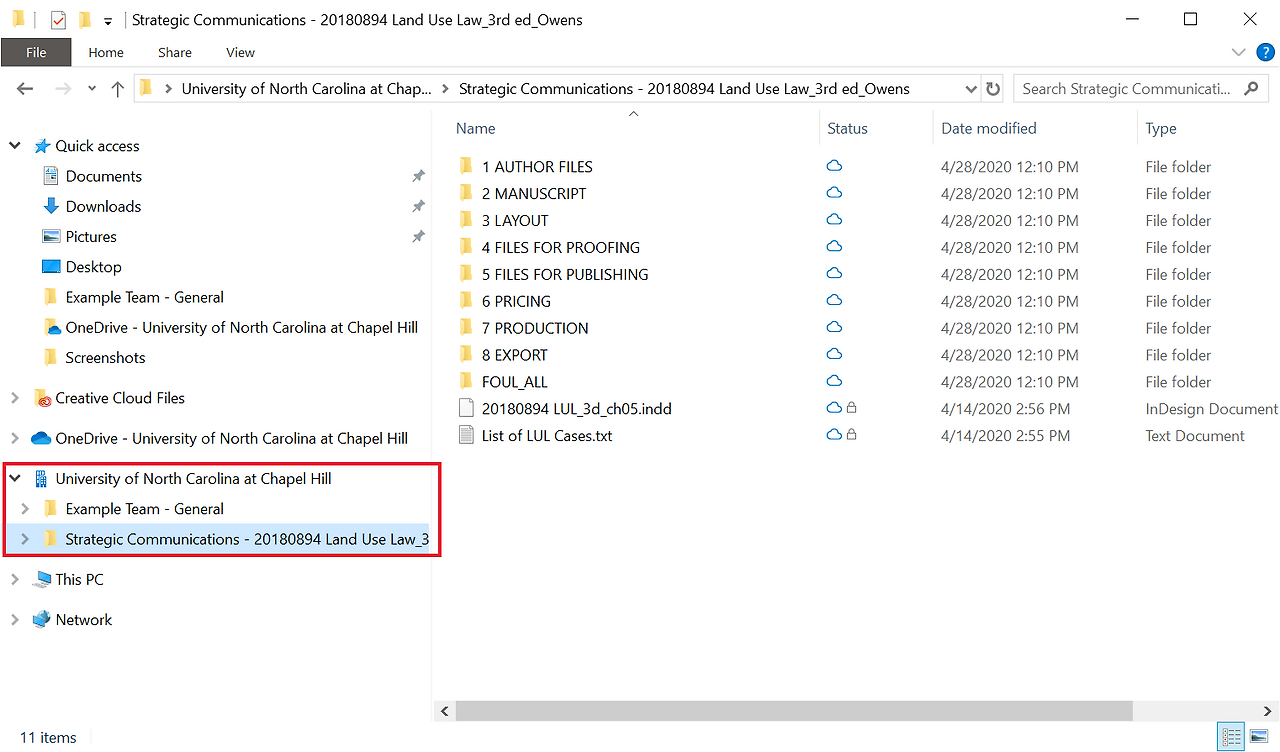This screenshot has width=1280, height=752.
Task: Open the View ribbon tab
Action: tap(240, 52)
